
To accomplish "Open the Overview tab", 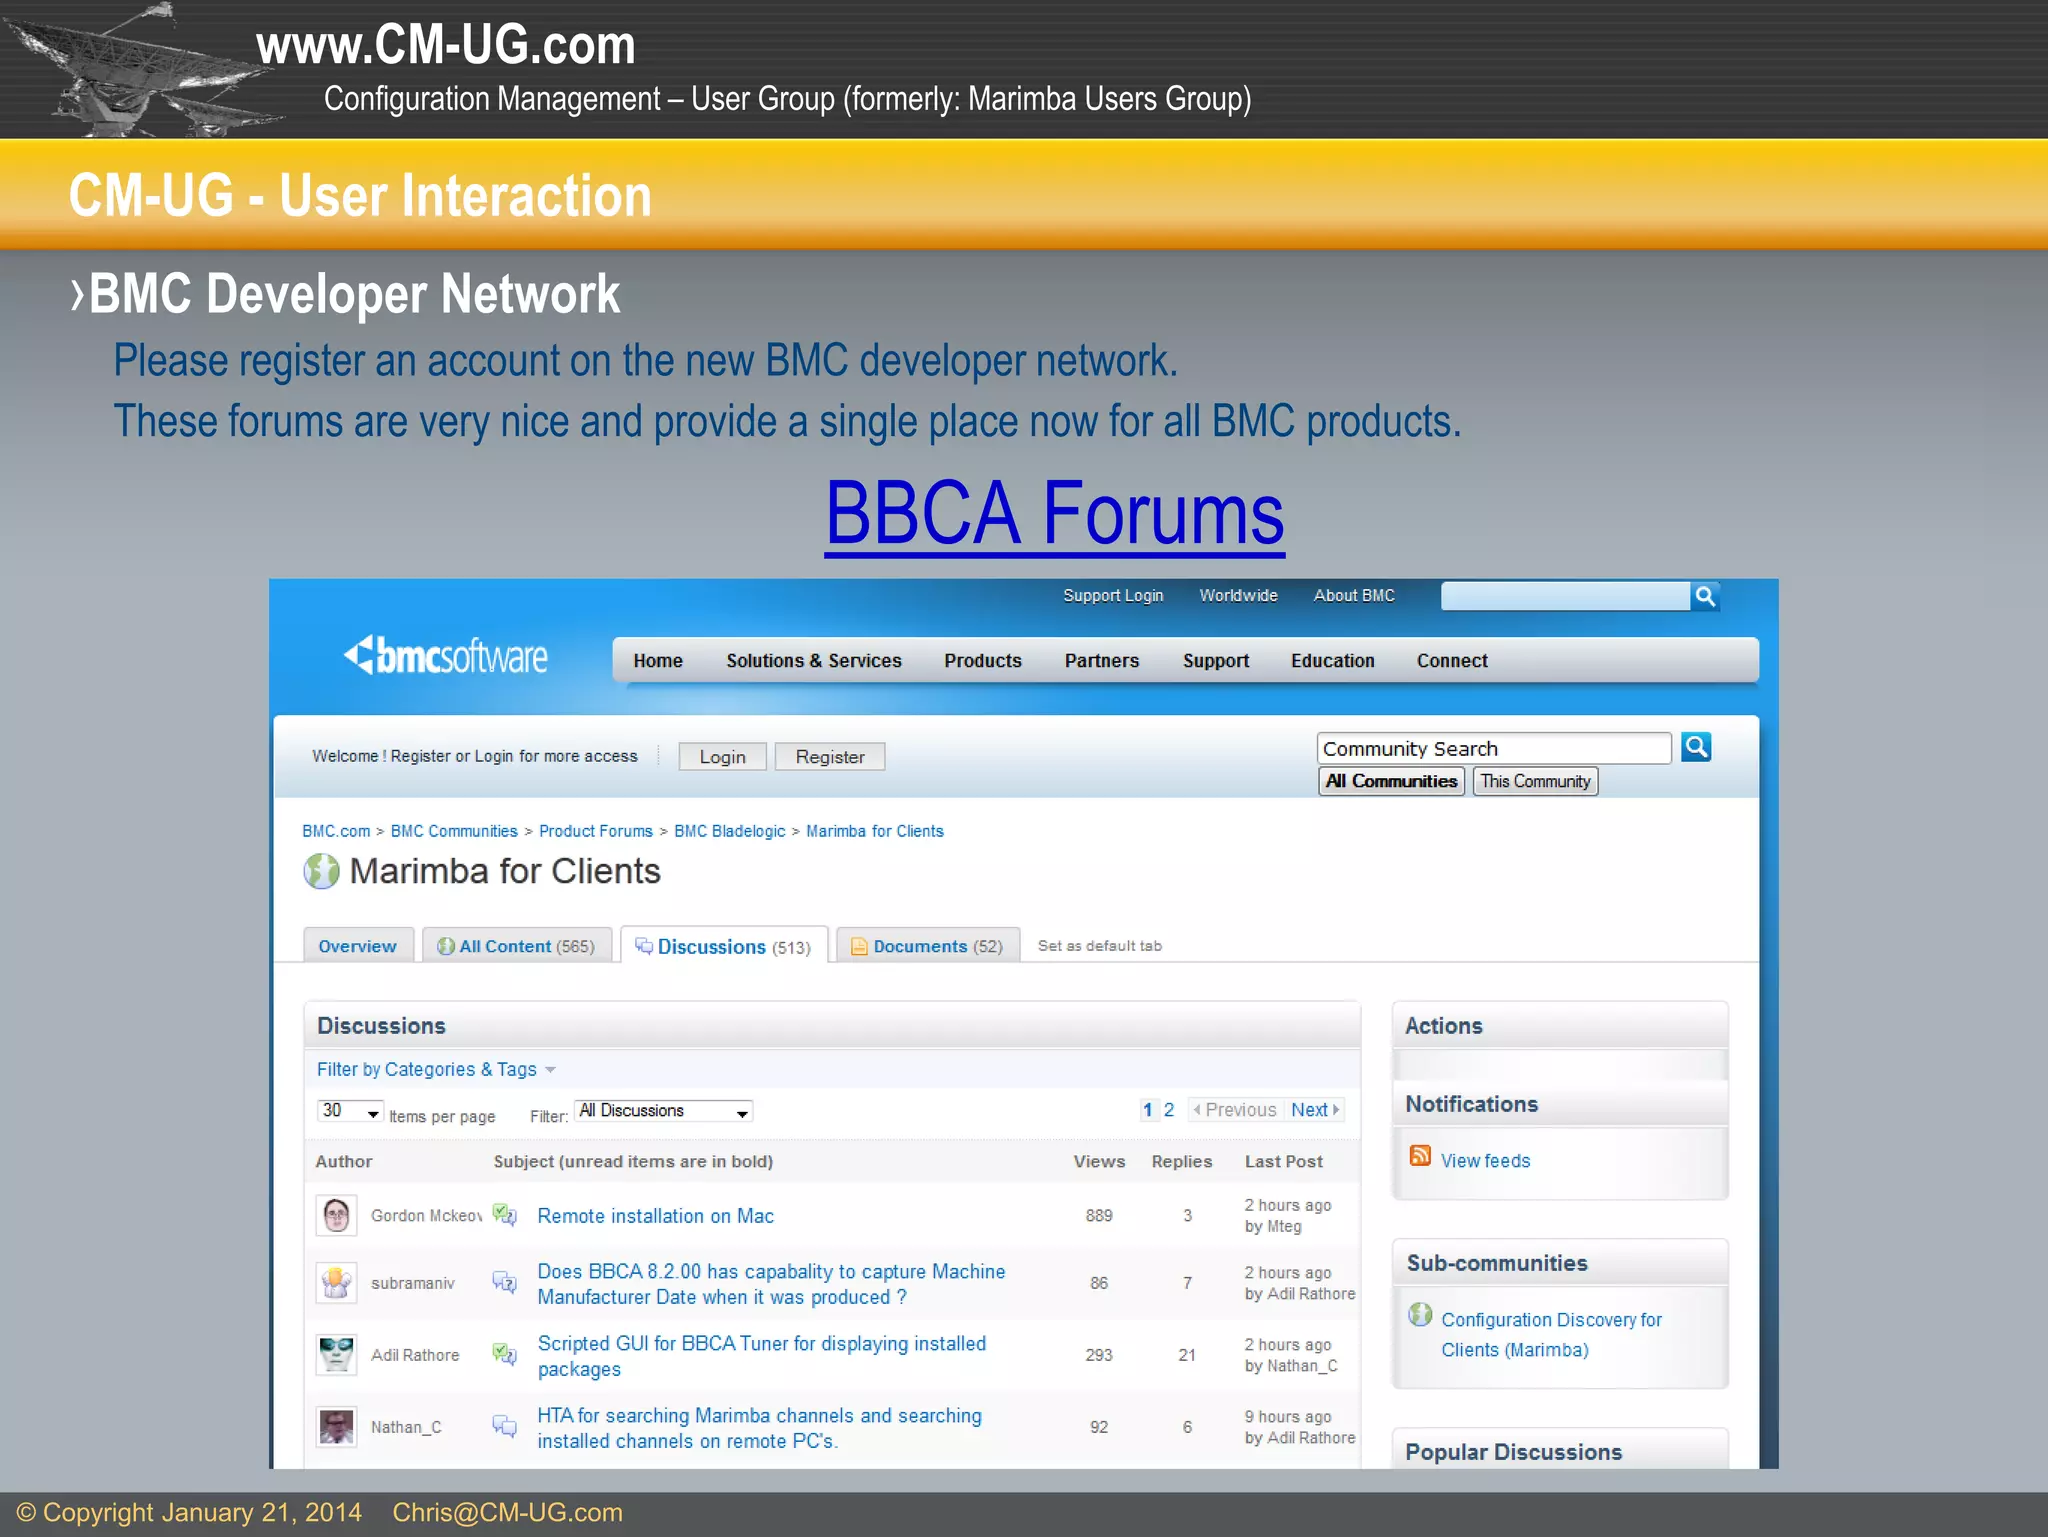I will click(x=358, y=946).
